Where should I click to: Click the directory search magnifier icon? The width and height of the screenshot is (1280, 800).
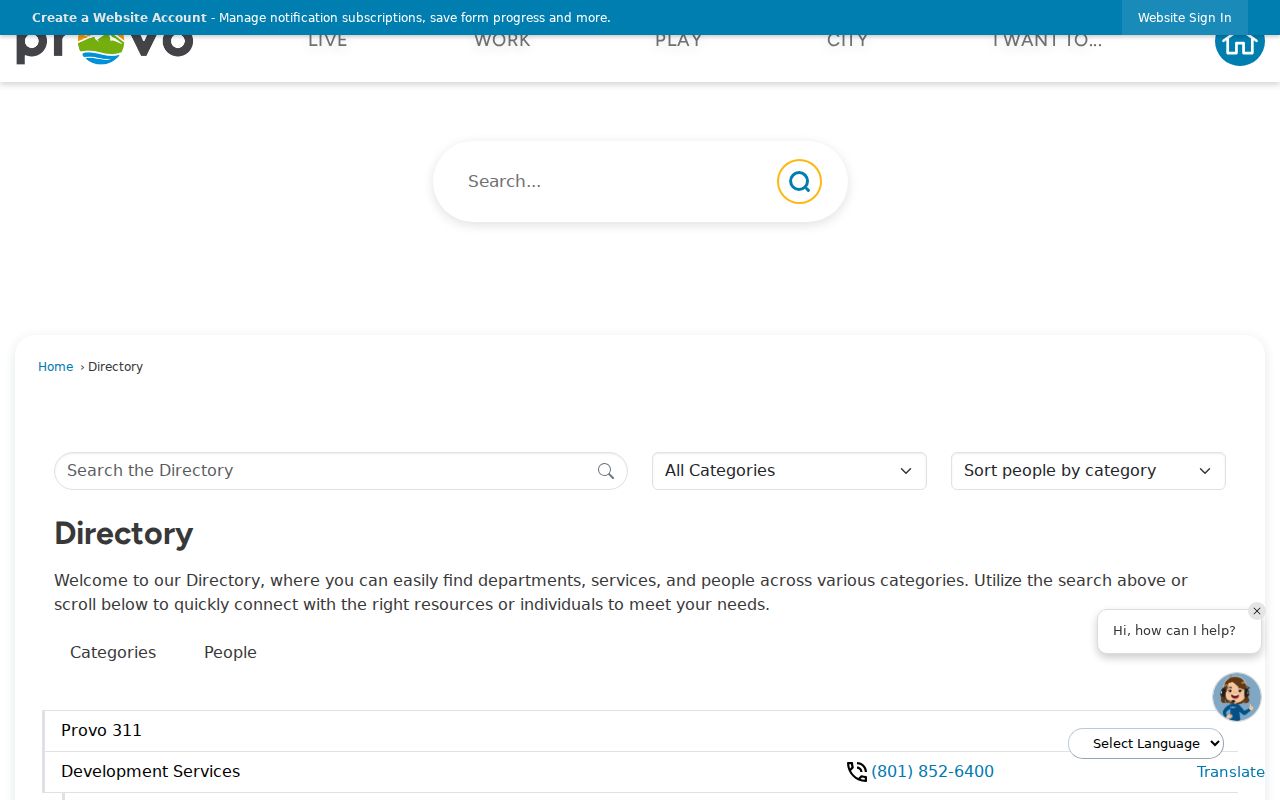tap(606, 471)
